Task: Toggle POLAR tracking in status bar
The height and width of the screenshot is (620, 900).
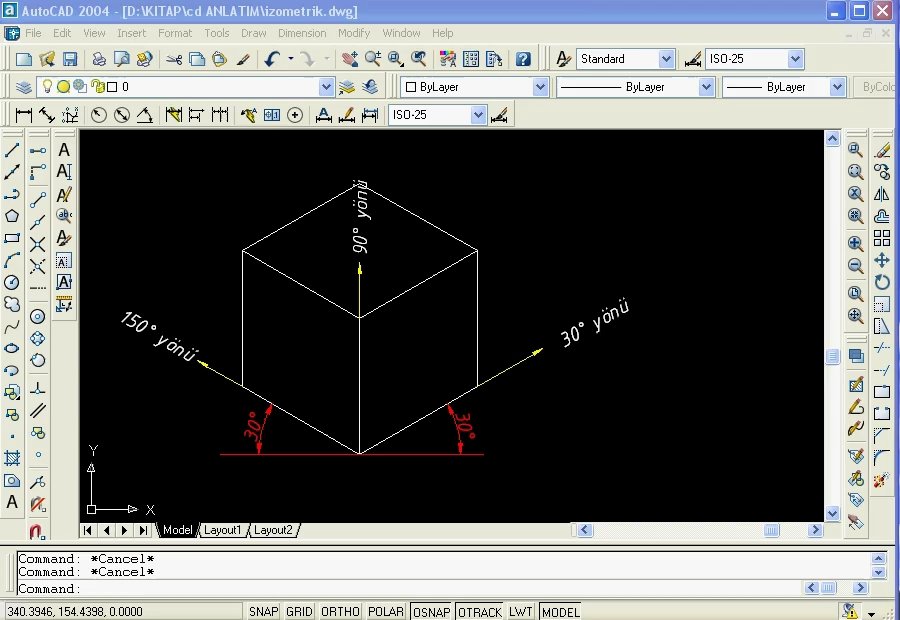Action: point(386,612)
